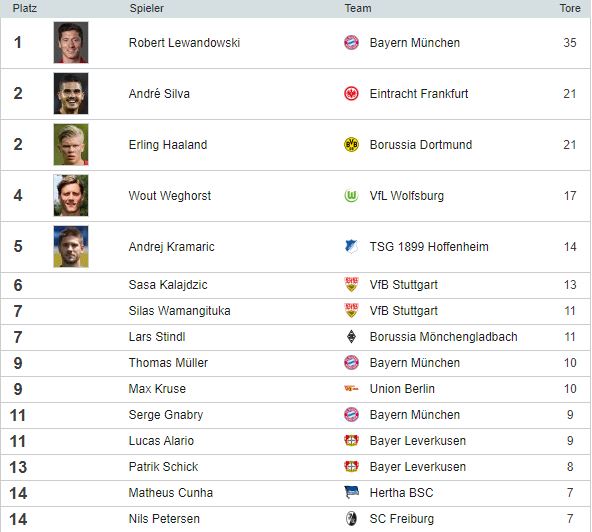Open André Silva player link
This screenshot has width=592, height=532.
click(x=159, y=94)
